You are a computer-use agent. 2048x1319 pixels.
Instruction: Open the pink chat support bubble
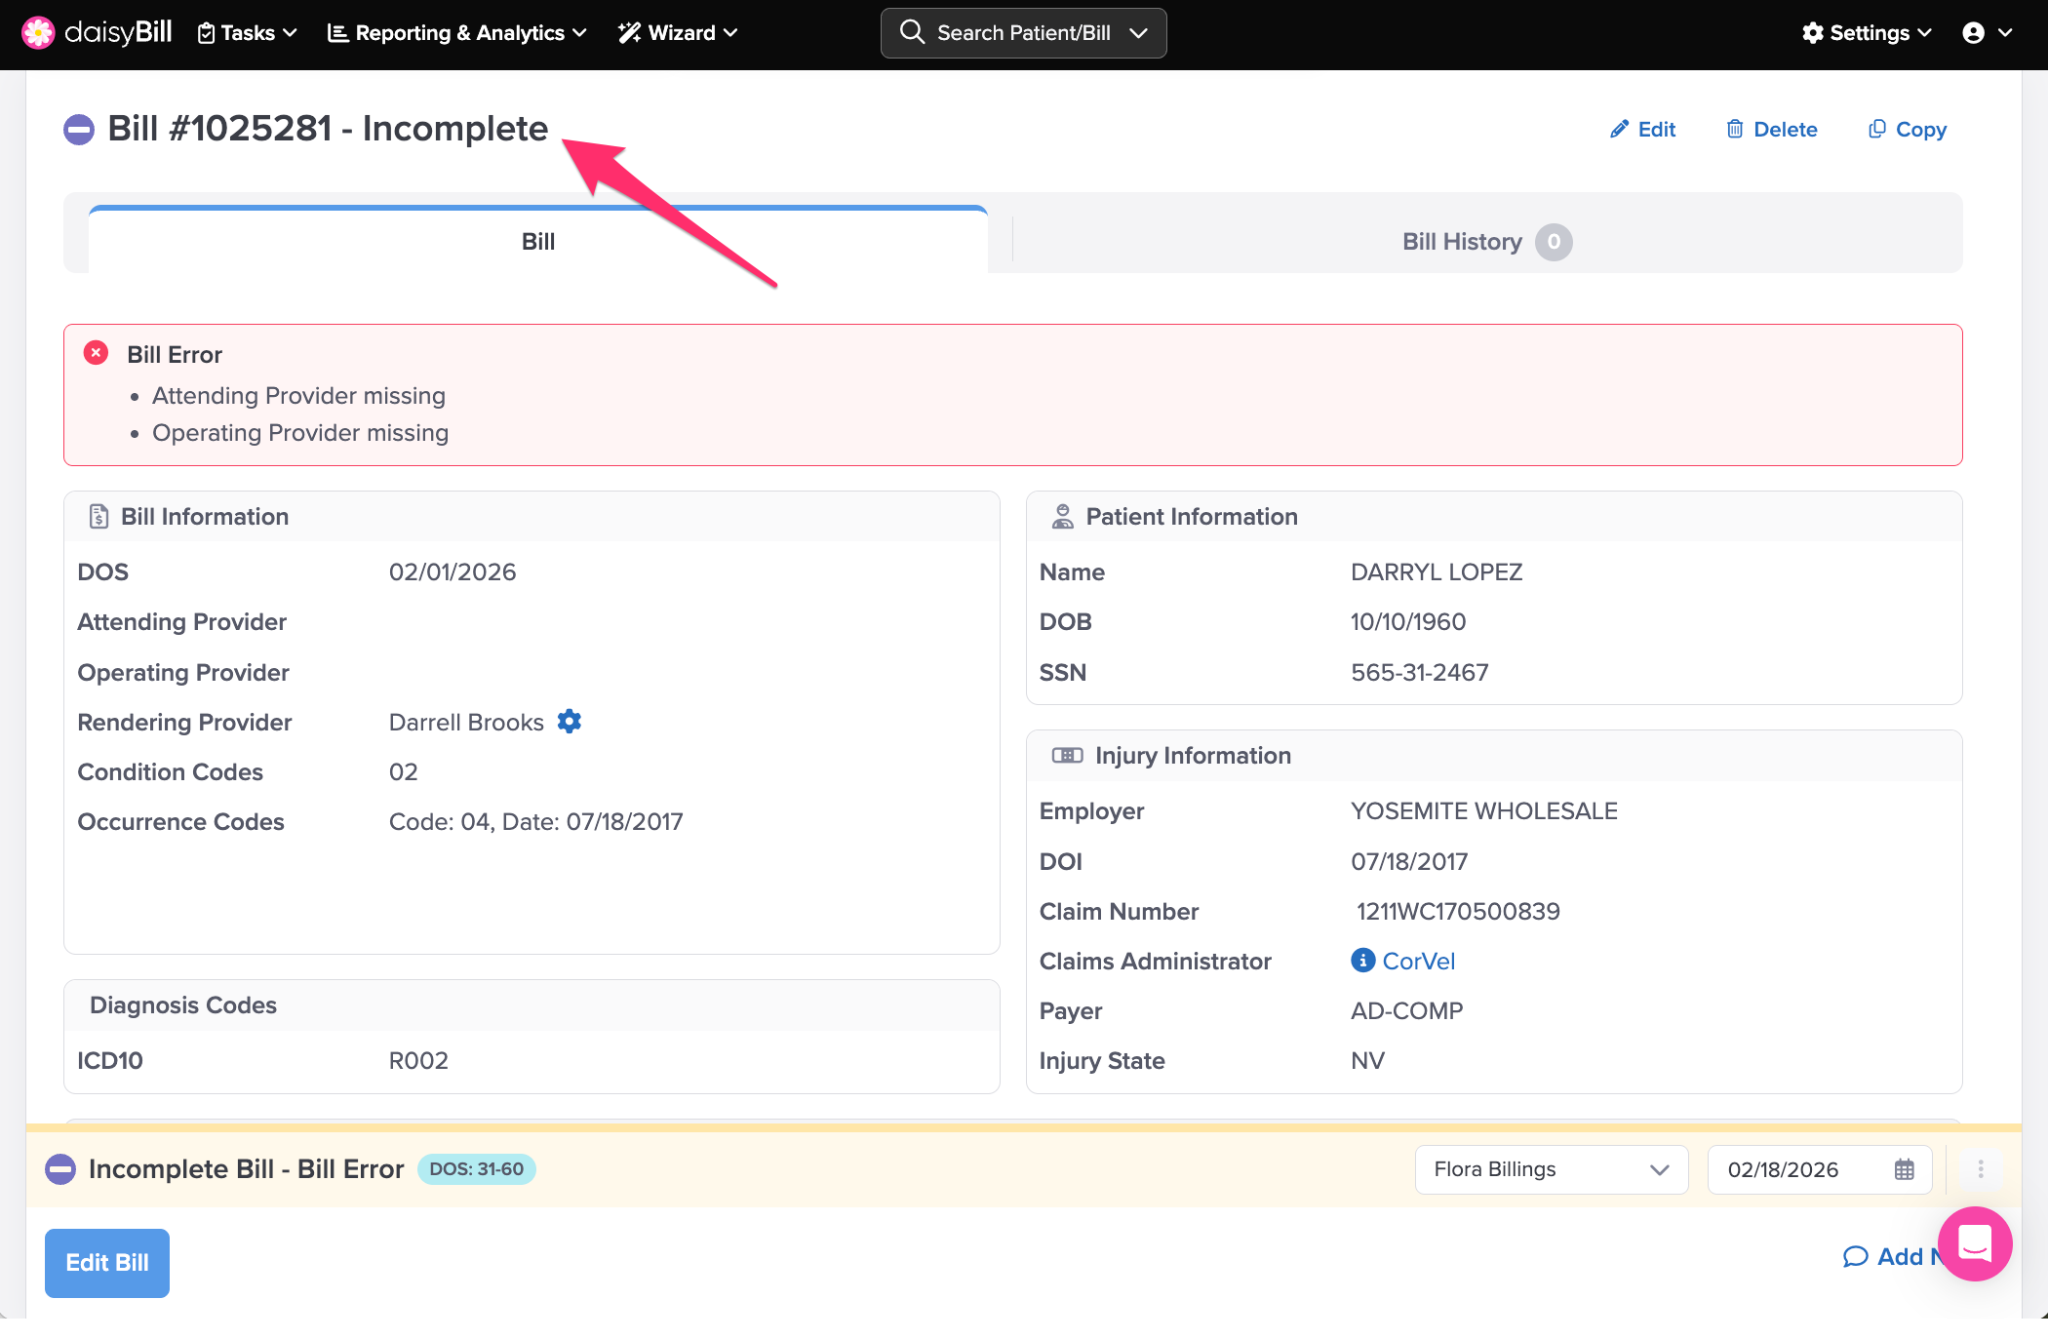tap(1974, 1243)
